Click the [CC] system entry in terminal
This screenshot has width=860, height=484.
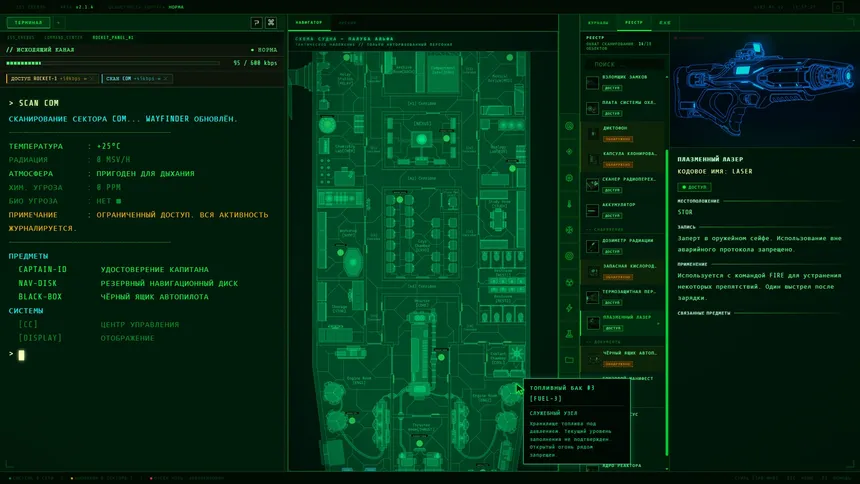pos(28,324)
